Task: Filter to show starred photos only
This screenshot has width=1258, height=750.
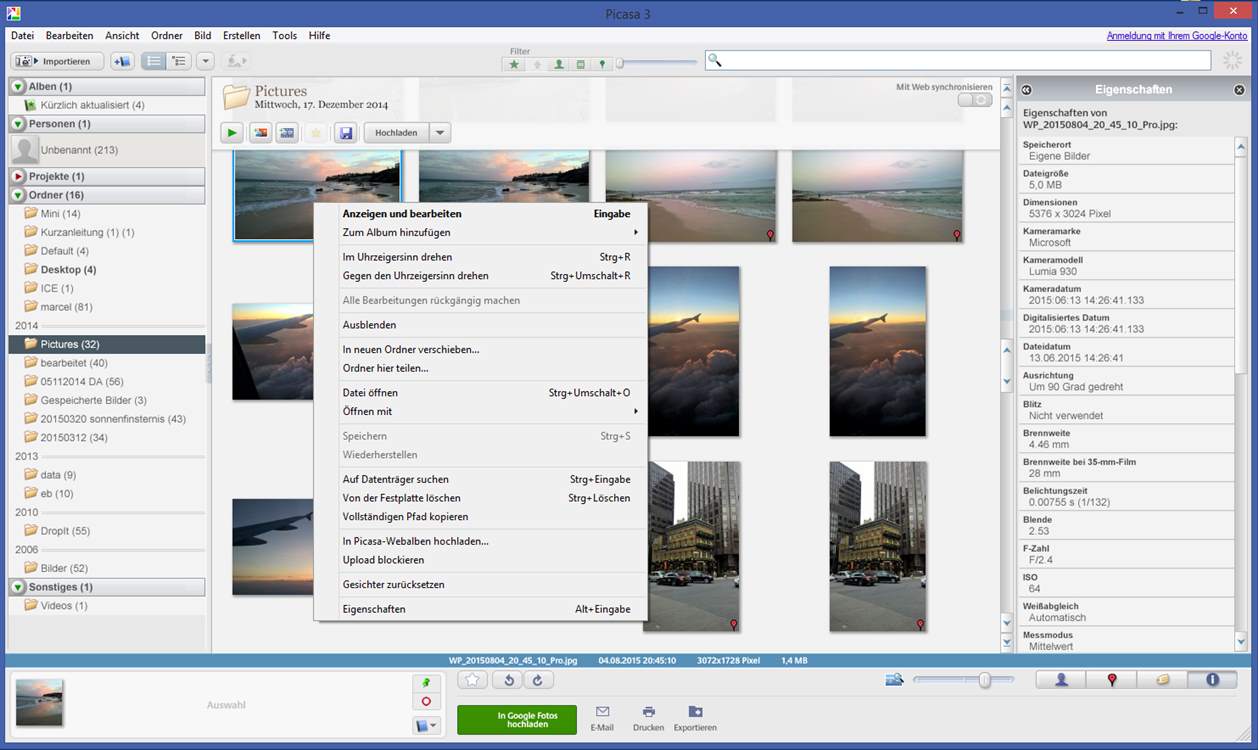Action: pyautogui.click(x=514, y=64)
